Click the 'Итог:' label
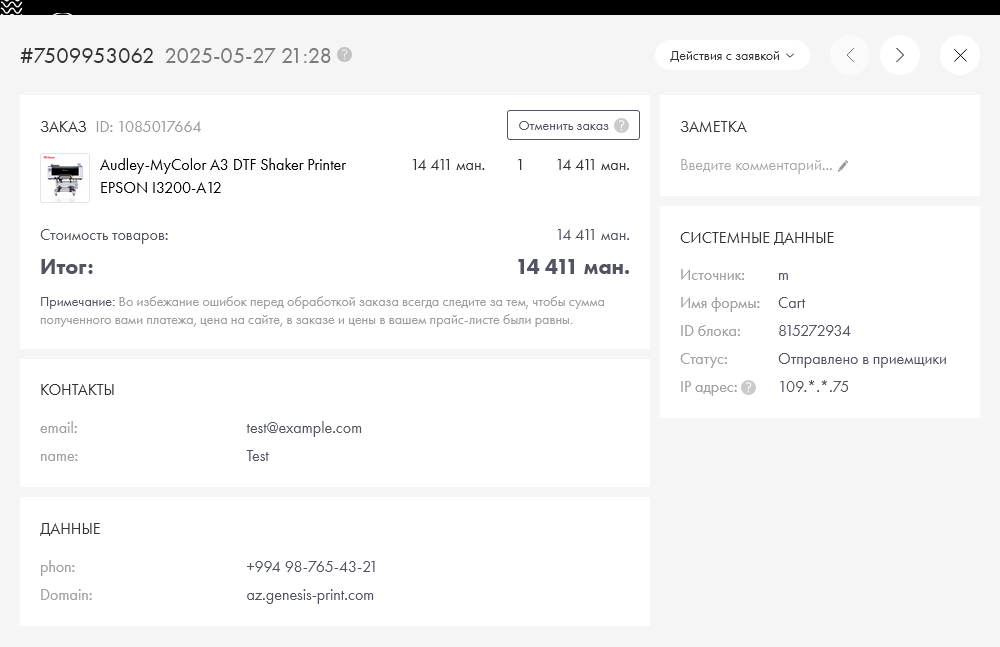Screen dimensions: 1000x647 coord(67,267)
